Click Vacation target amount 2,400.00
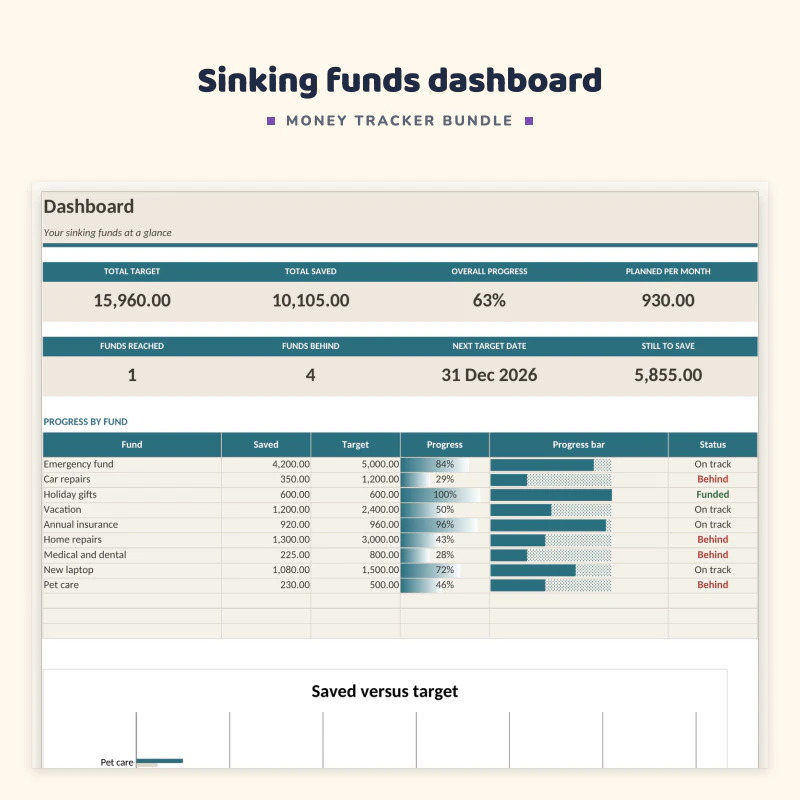The width and height of the screenshot is (800, 800). point(381,509)
